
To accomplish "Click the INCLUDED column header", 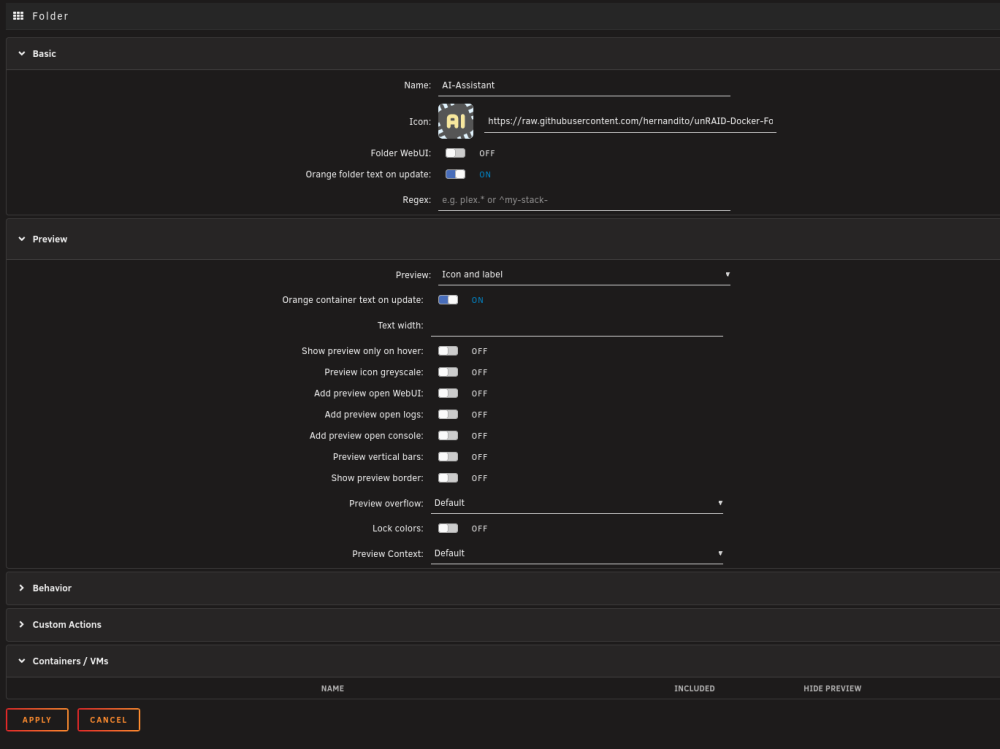I will 695,688.
